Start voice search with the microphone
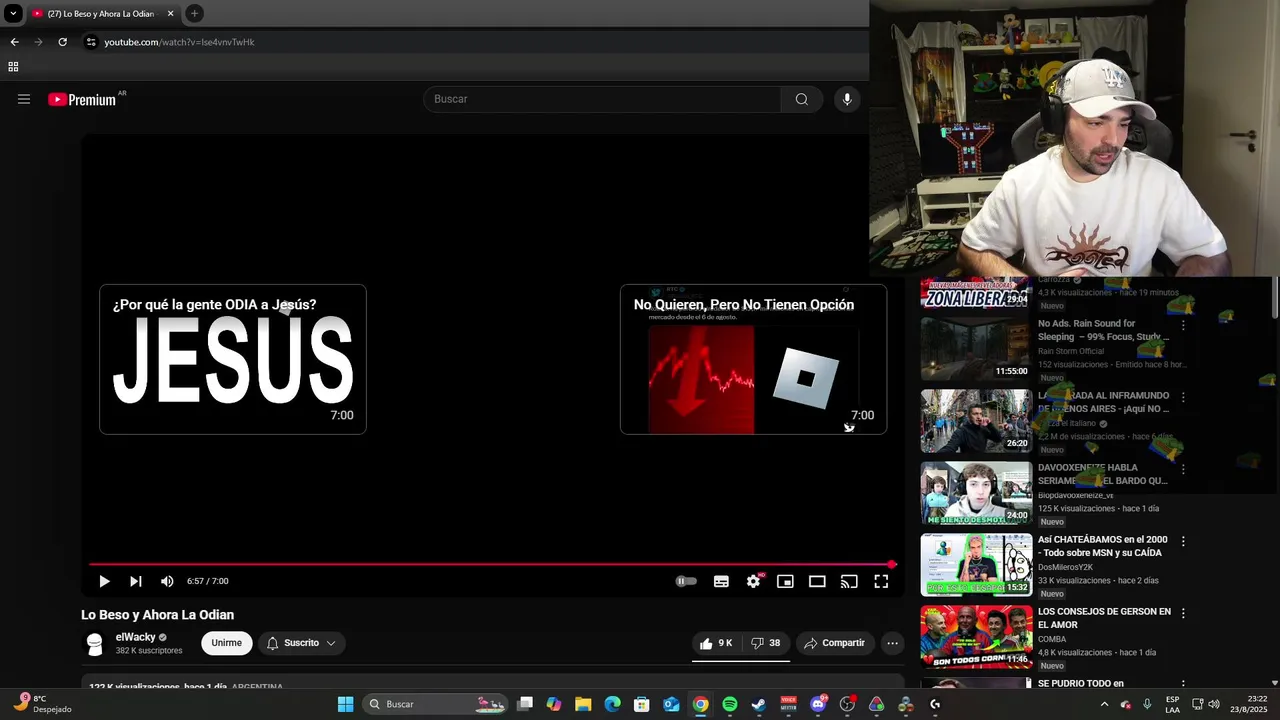This screenshot has width=1280, height=720. click(x=847, y=99)
